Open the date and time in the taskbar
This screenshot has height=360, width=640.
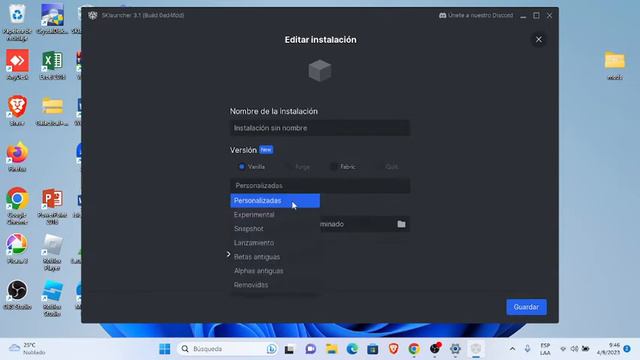[x=608, y=349]
